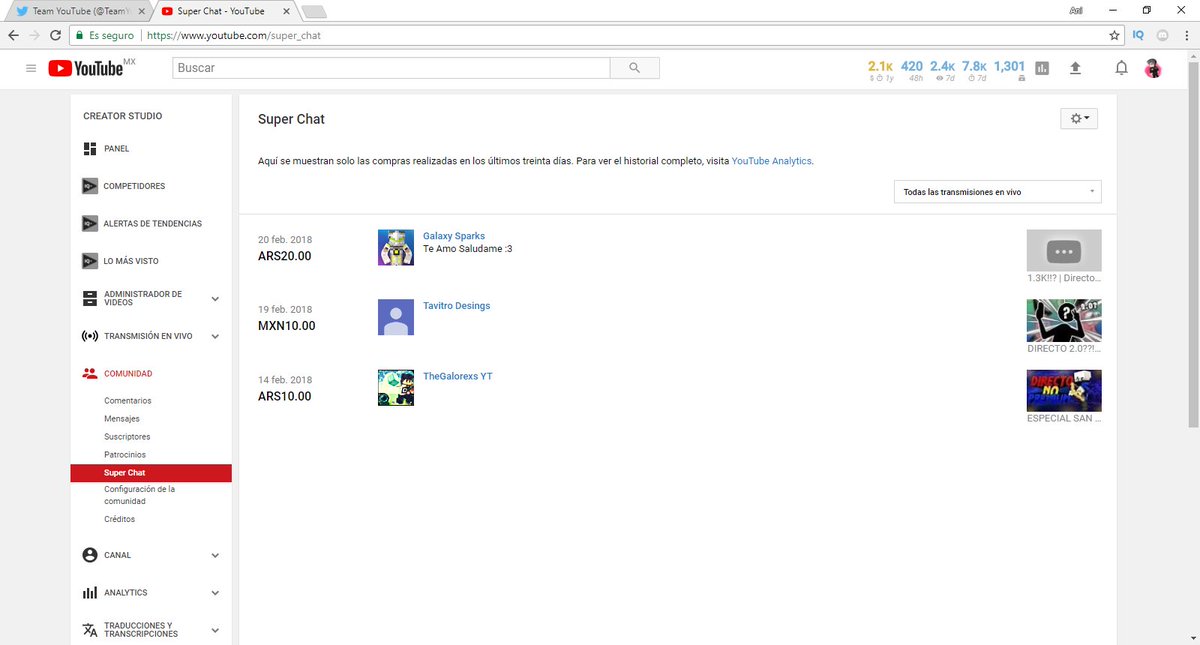Image resolution: width=1200 pixels, height=645 pixels.
Task: Open Patrocinios in the sidebar
Action: click(x=125, y=455)
